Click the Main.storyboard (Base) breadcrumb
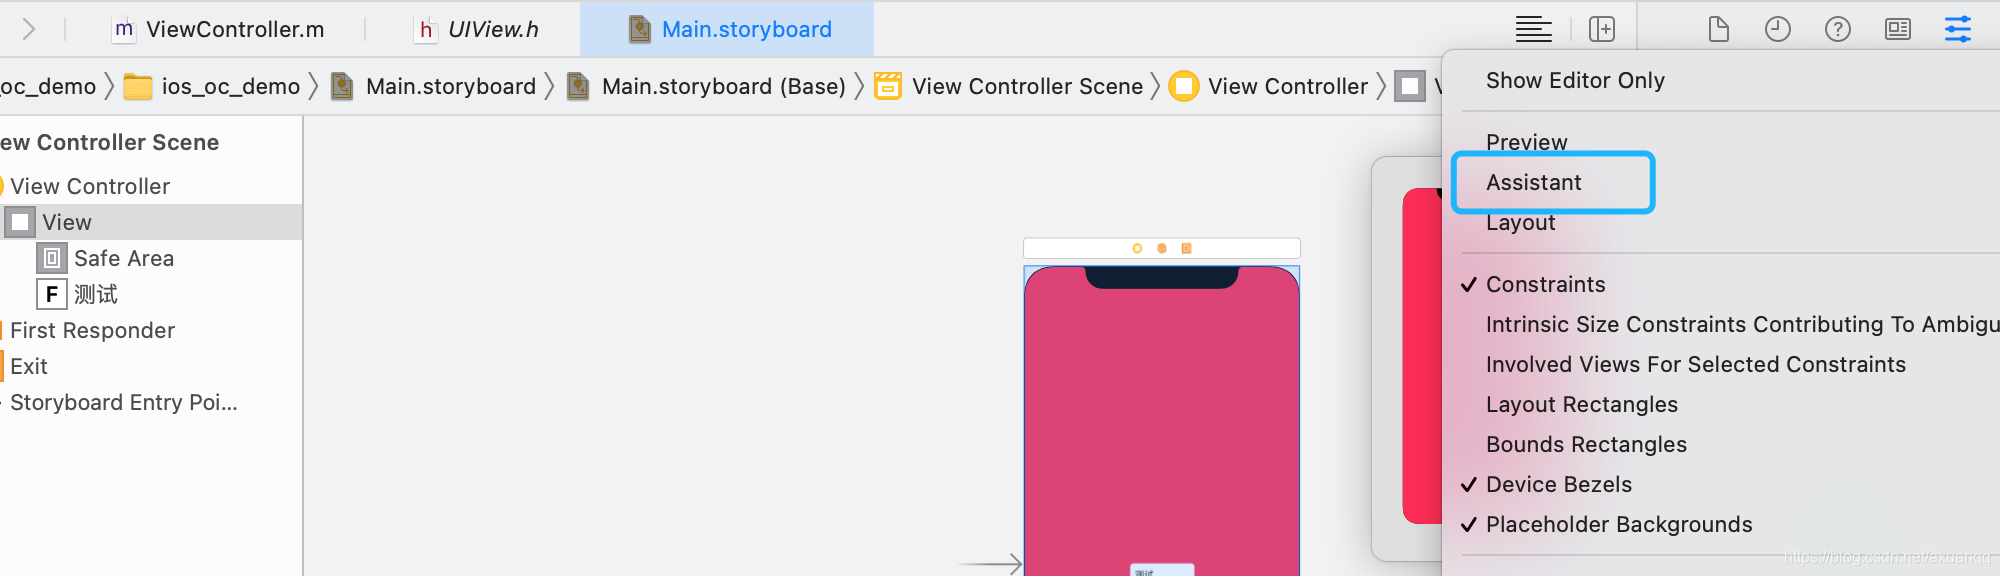The height and width of the screenshot is (576, 2000). (x=707, y=87)
